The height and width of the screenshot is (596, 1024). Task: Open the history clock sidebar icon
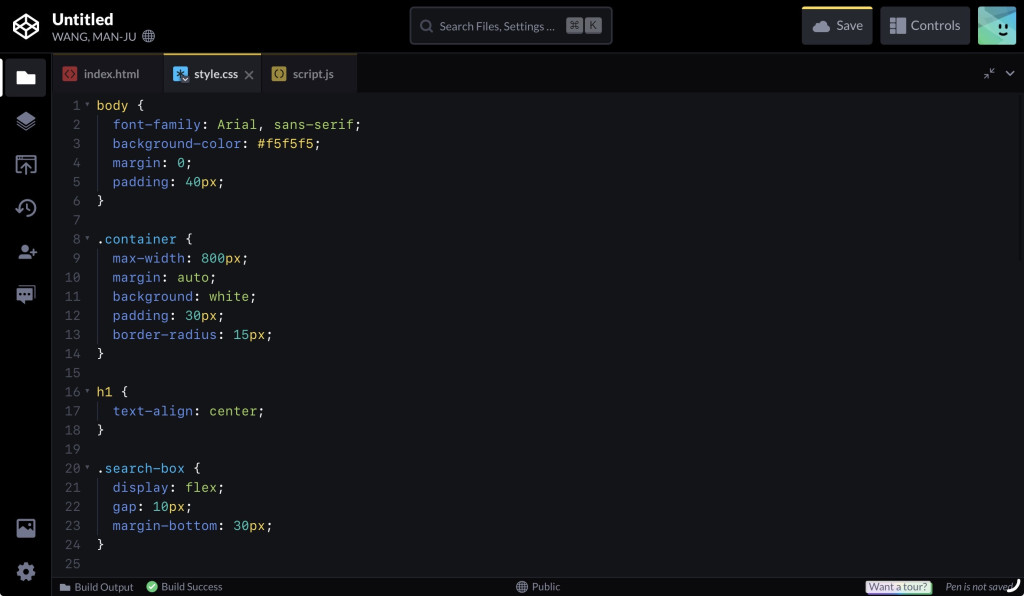25,208
